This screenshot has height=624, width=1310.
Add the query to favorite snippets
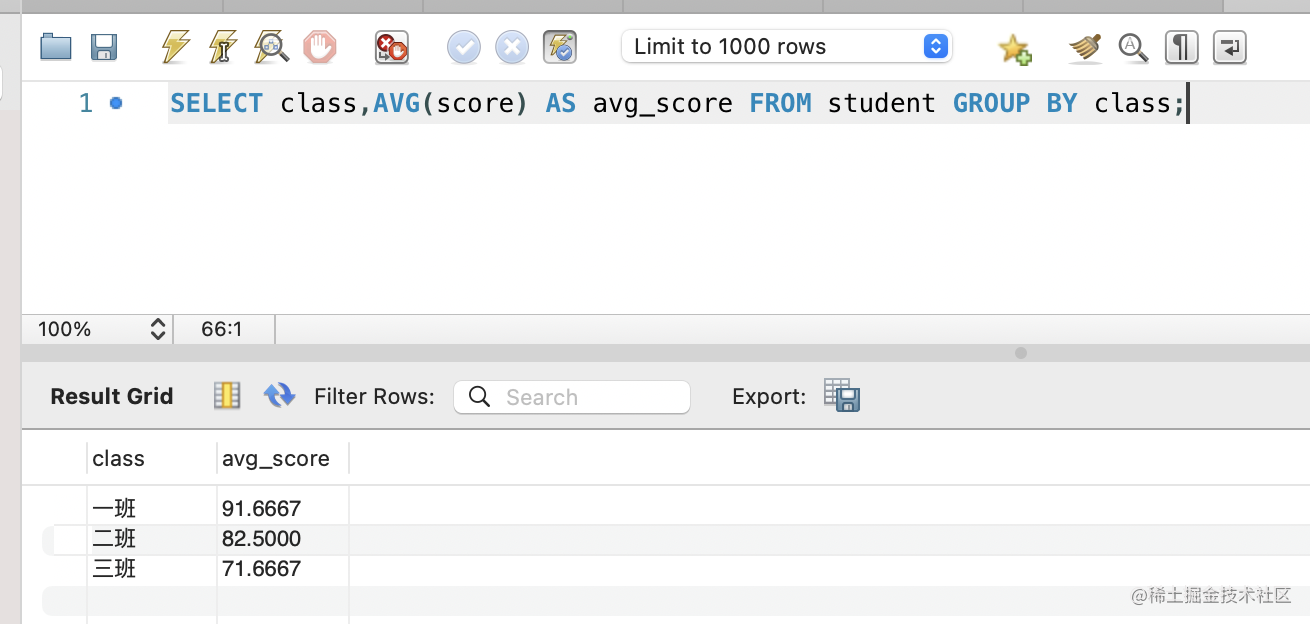pos(1014,47)
